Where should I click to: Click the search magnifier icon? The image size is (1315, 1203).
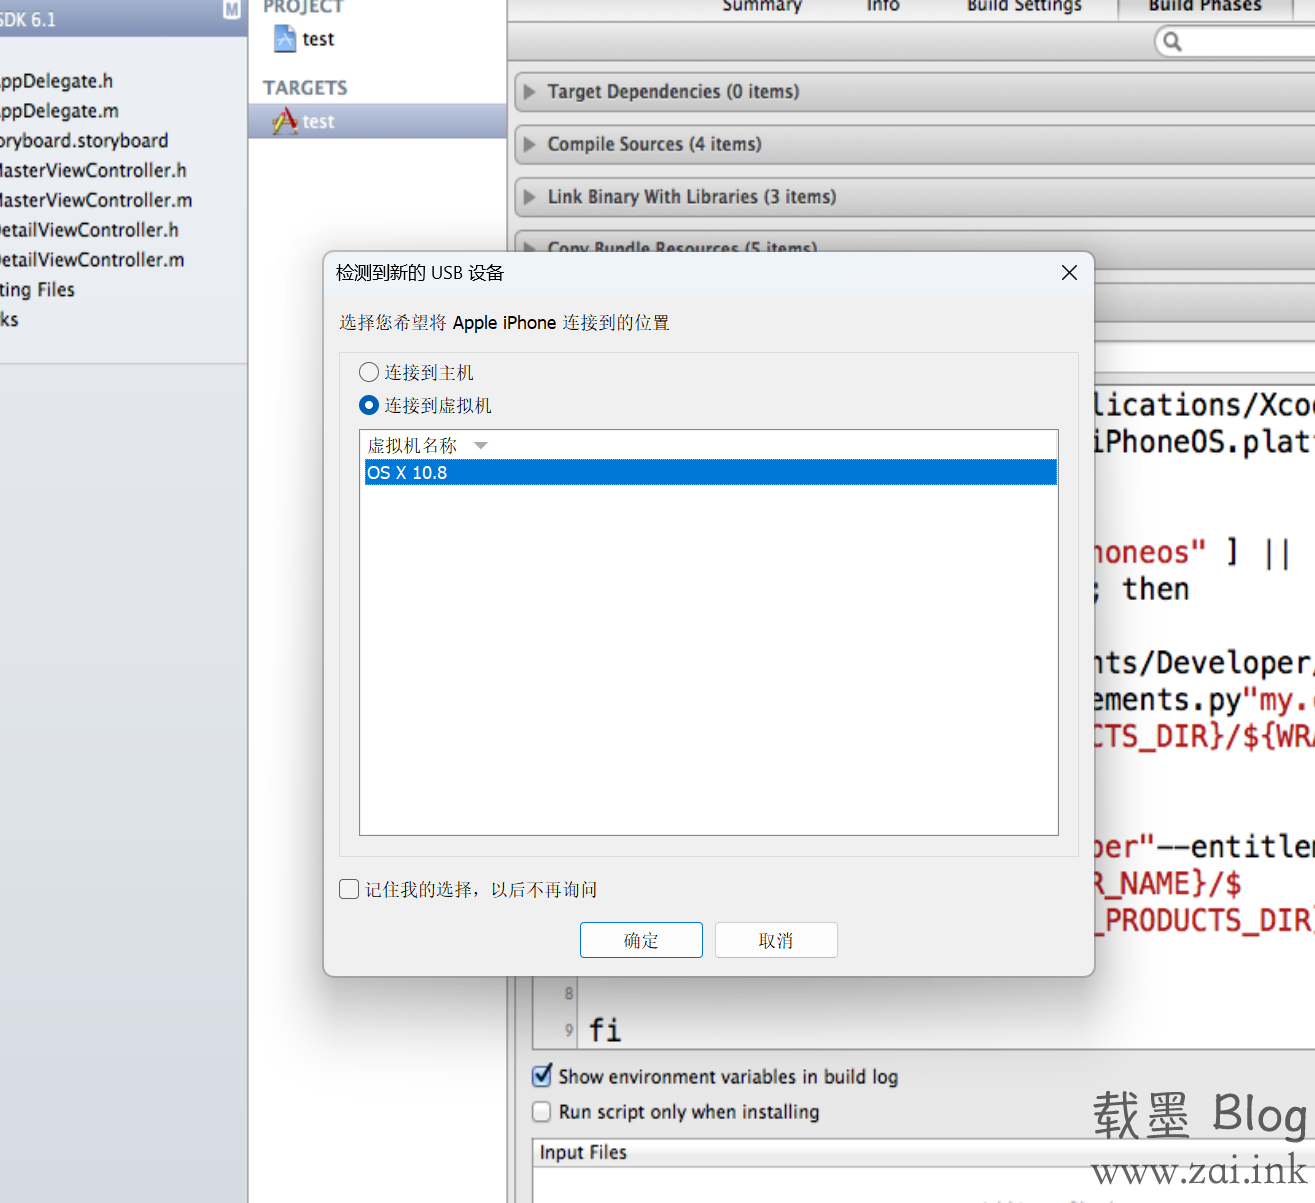pyautogui.click(x=1172, y=41)
